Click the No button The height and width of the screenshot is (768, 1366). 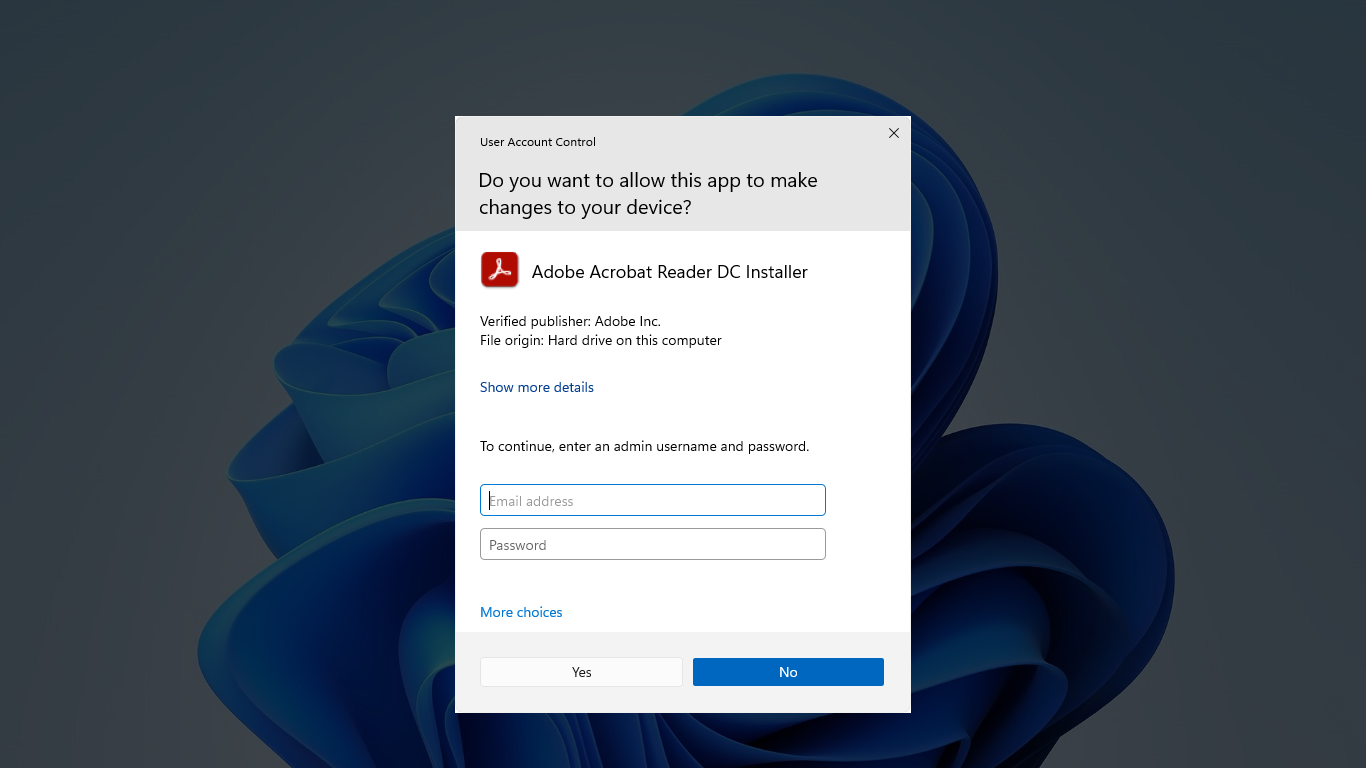click(788, 672)
